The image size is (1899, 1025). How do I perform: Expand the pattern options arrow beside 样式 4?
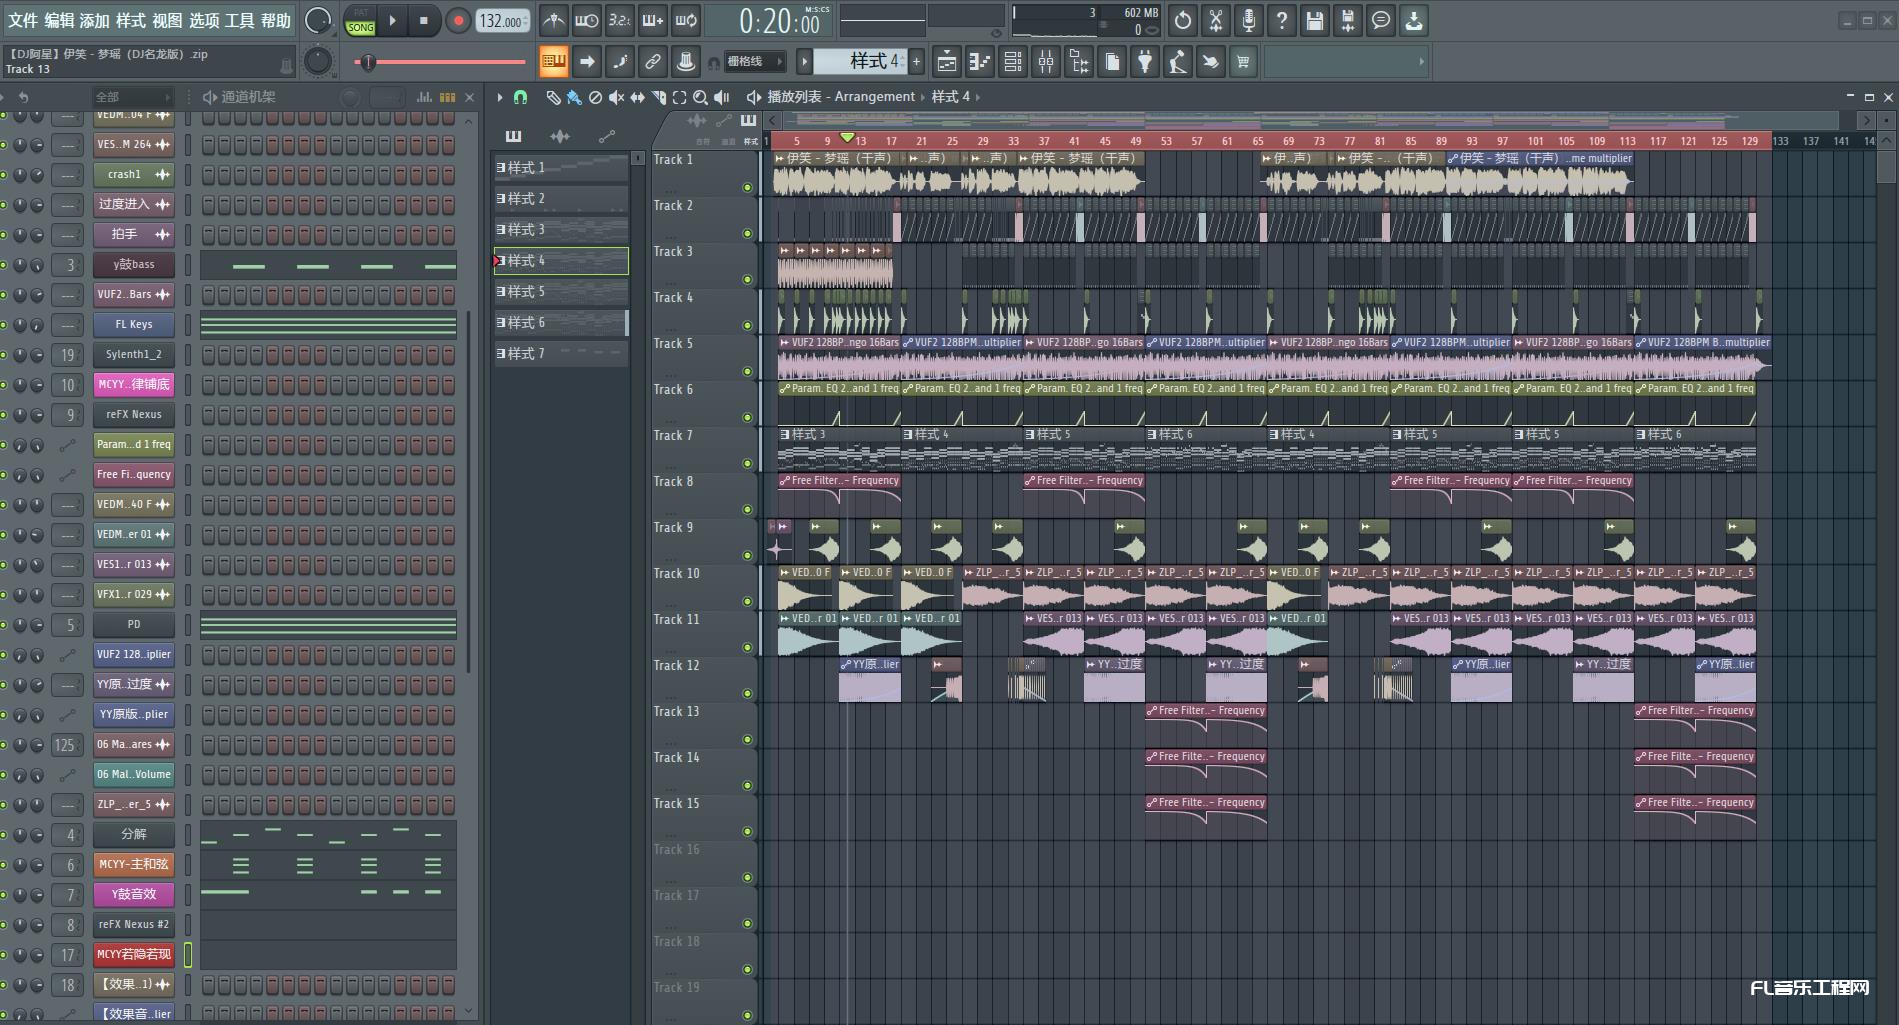(804, 62)
